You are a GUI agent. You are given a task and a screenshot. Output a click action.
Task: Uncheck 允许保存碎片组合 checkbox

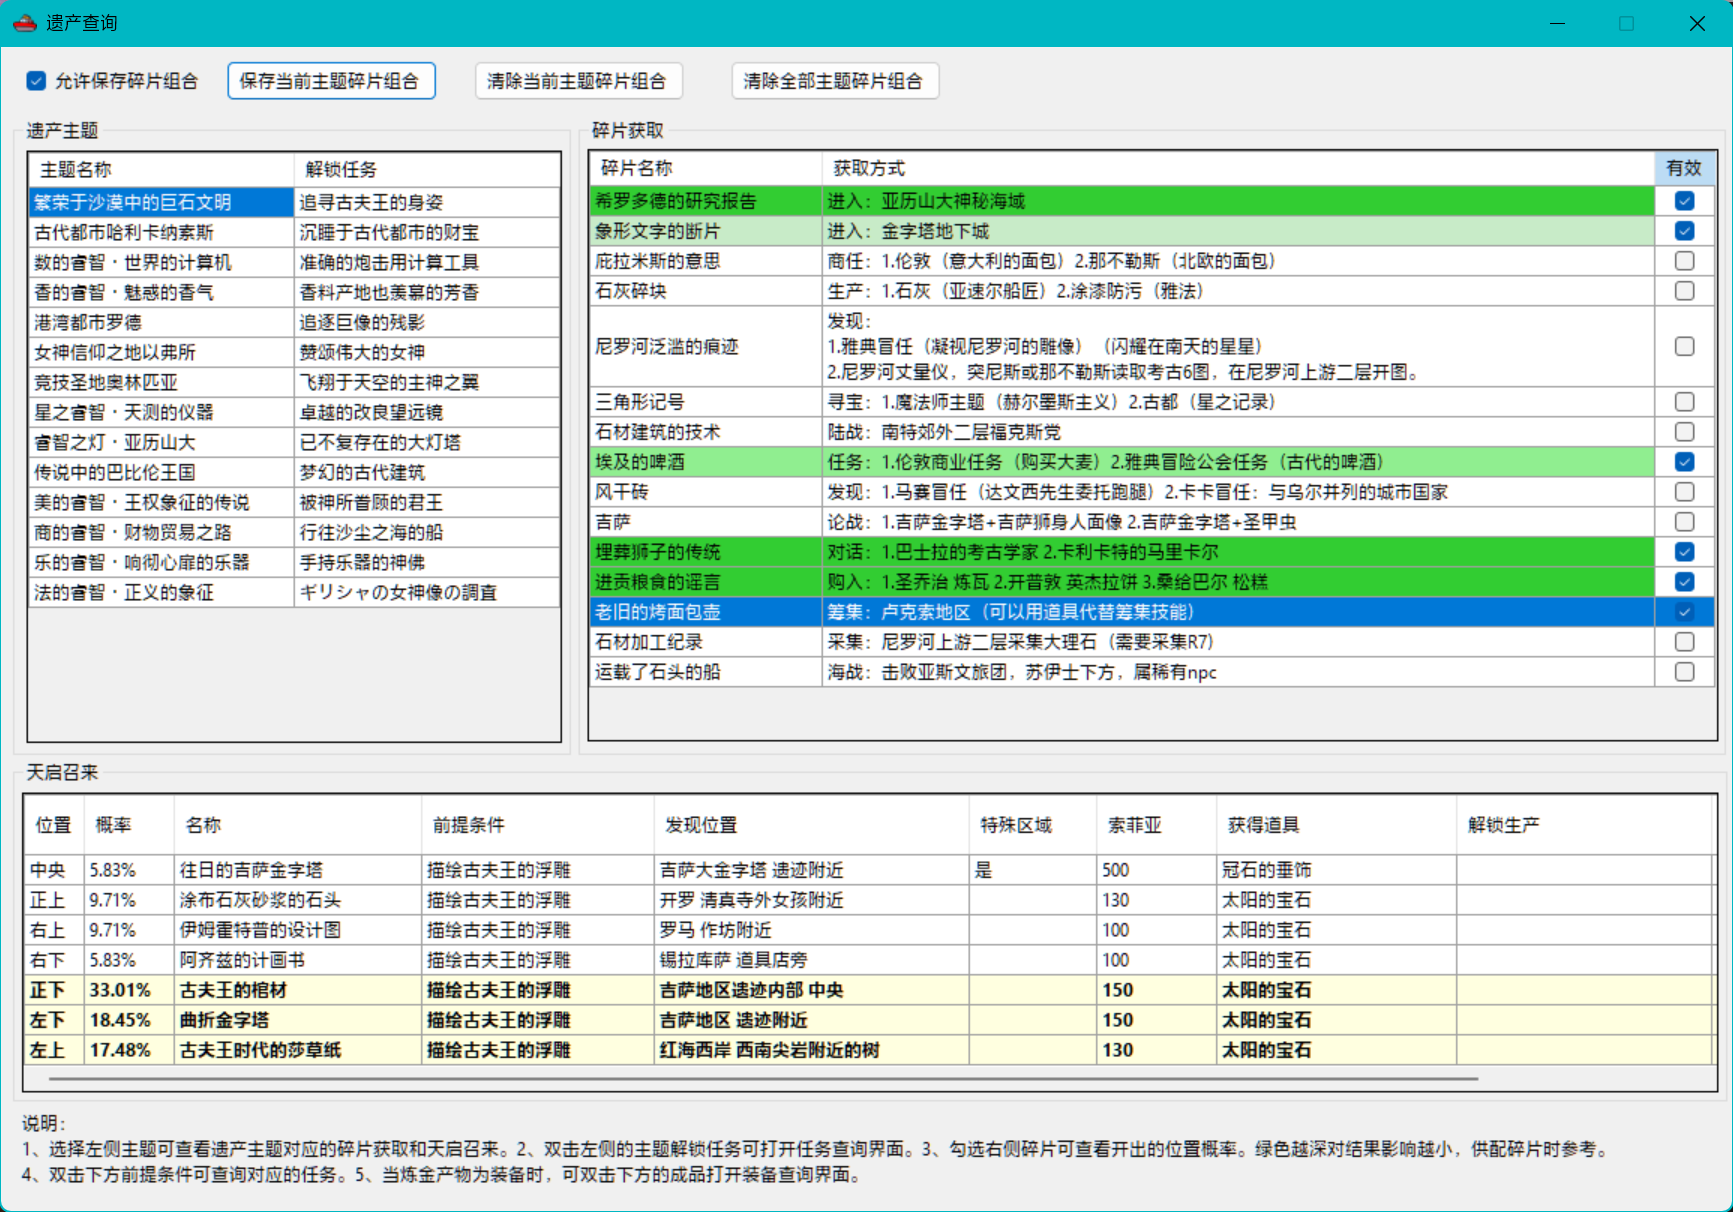[37, 81]
